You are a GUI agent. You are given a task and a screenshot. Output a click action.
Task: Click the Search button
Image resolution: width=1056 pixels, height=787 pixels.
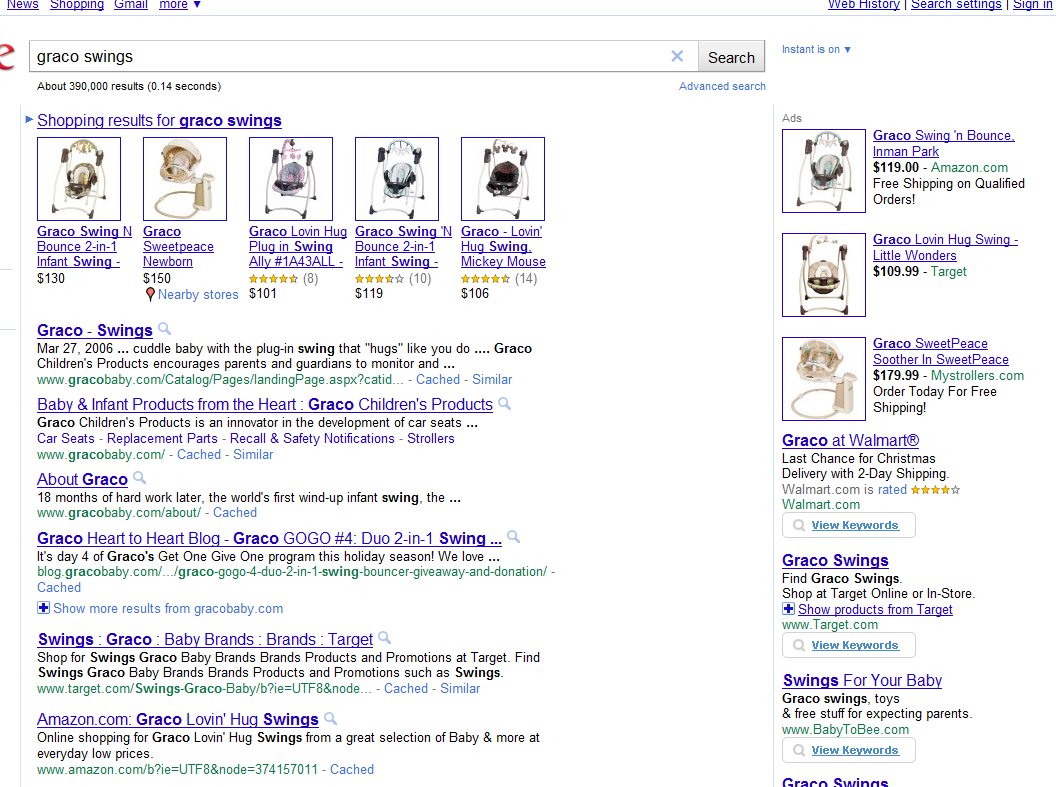point(731,57)
